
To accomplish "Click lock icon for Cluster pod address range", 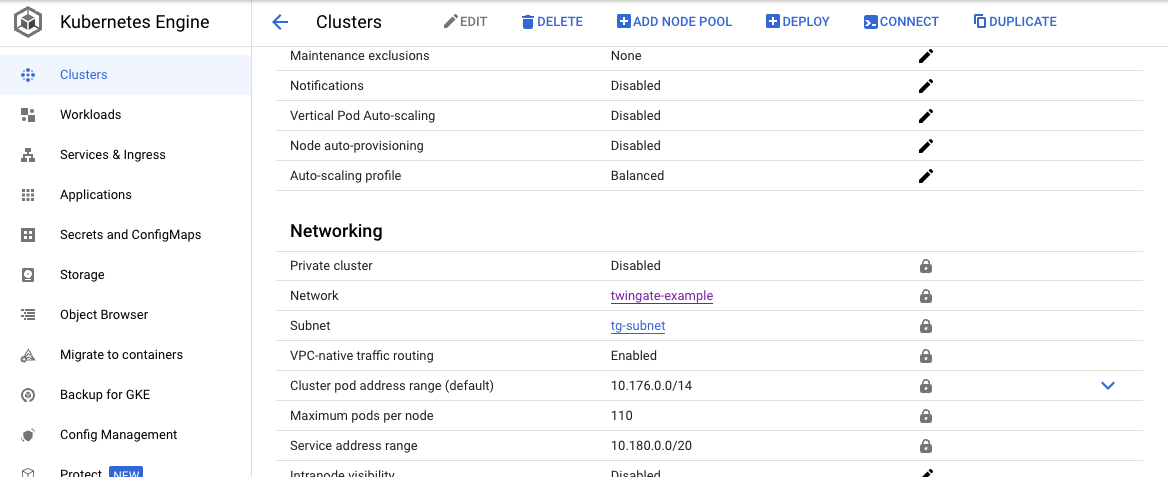I will click(926, 386).
